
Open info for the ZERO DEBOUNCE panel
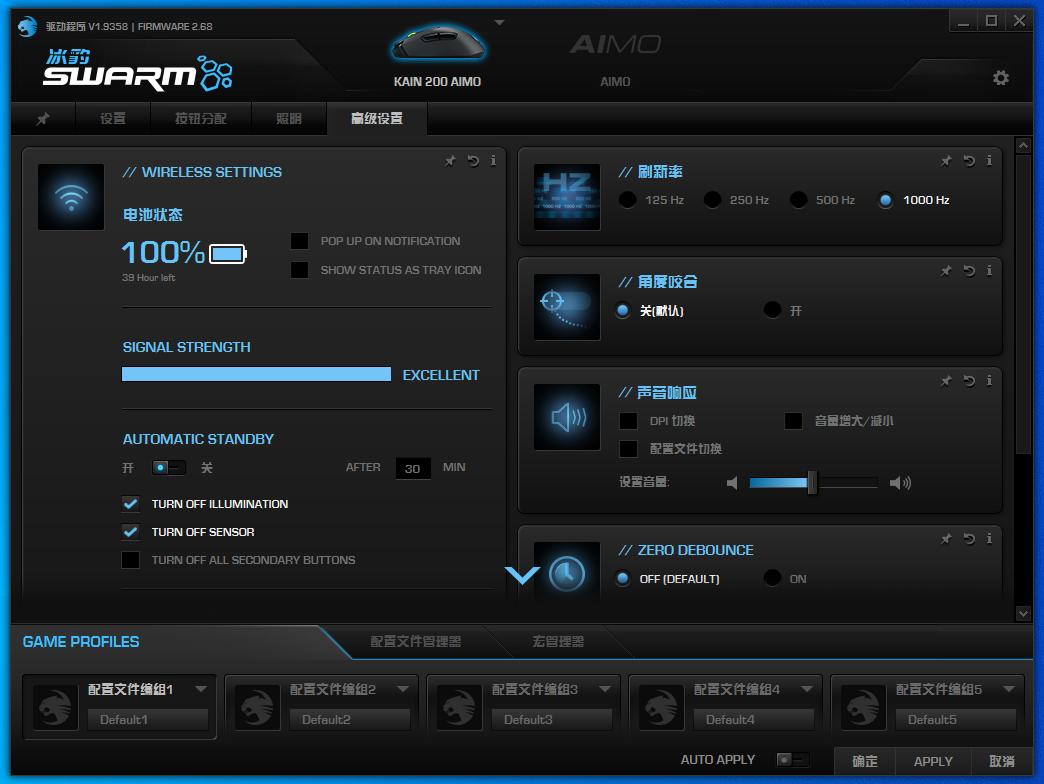[989, 538]
